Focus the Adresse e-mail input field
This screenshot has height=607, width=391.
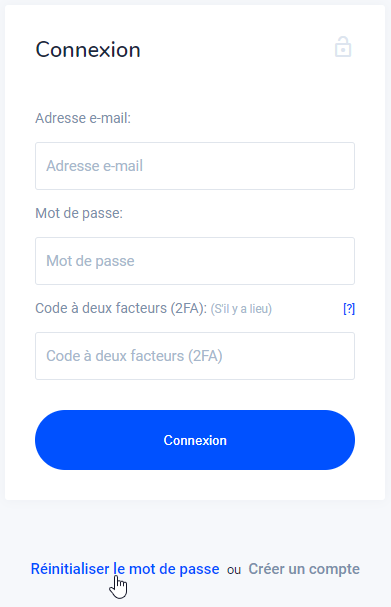(x=195, y=166)
